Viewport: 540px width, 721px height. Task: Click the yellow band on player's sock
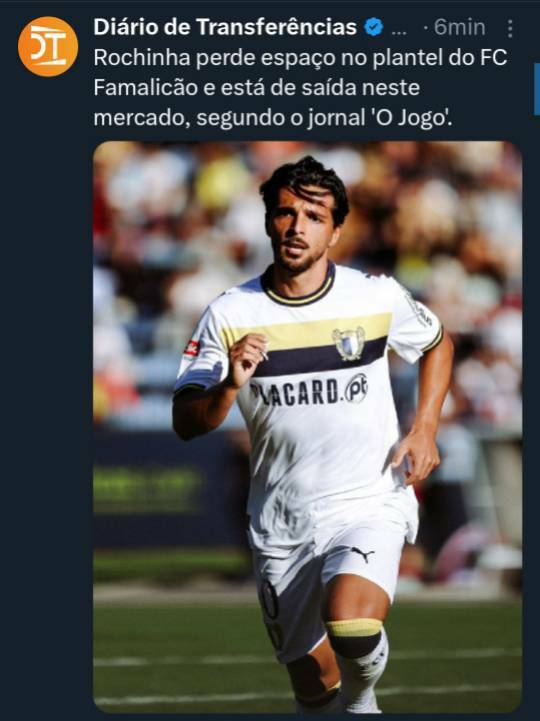click(354, 628)
